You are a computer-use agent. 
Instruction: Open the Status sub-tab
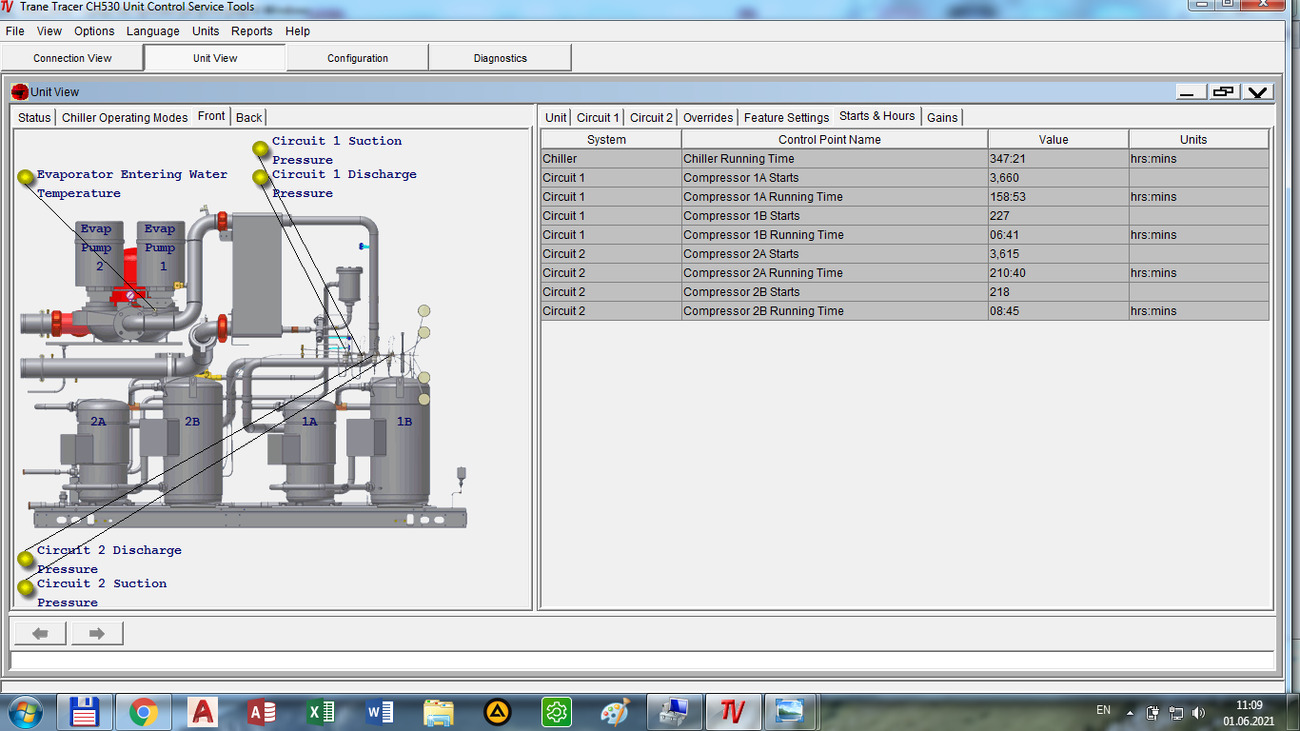(x=34, y=117)
